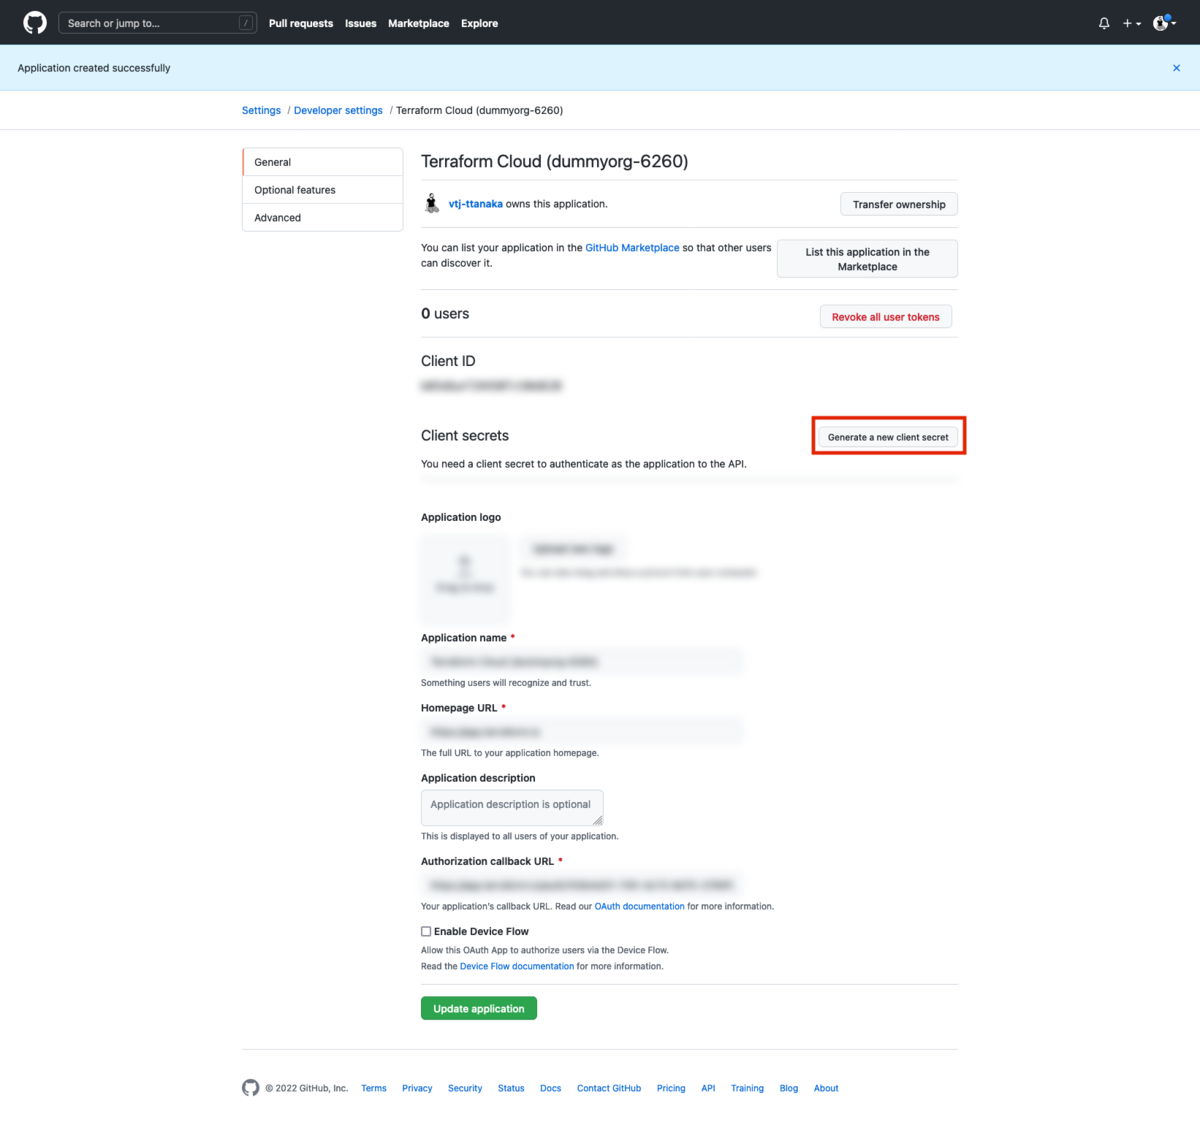Image resolution: width=1200 pixels, height=1133 pixels.
Task: Go to Pull requests
Action: pyautogui.click(x=301, y=23)
